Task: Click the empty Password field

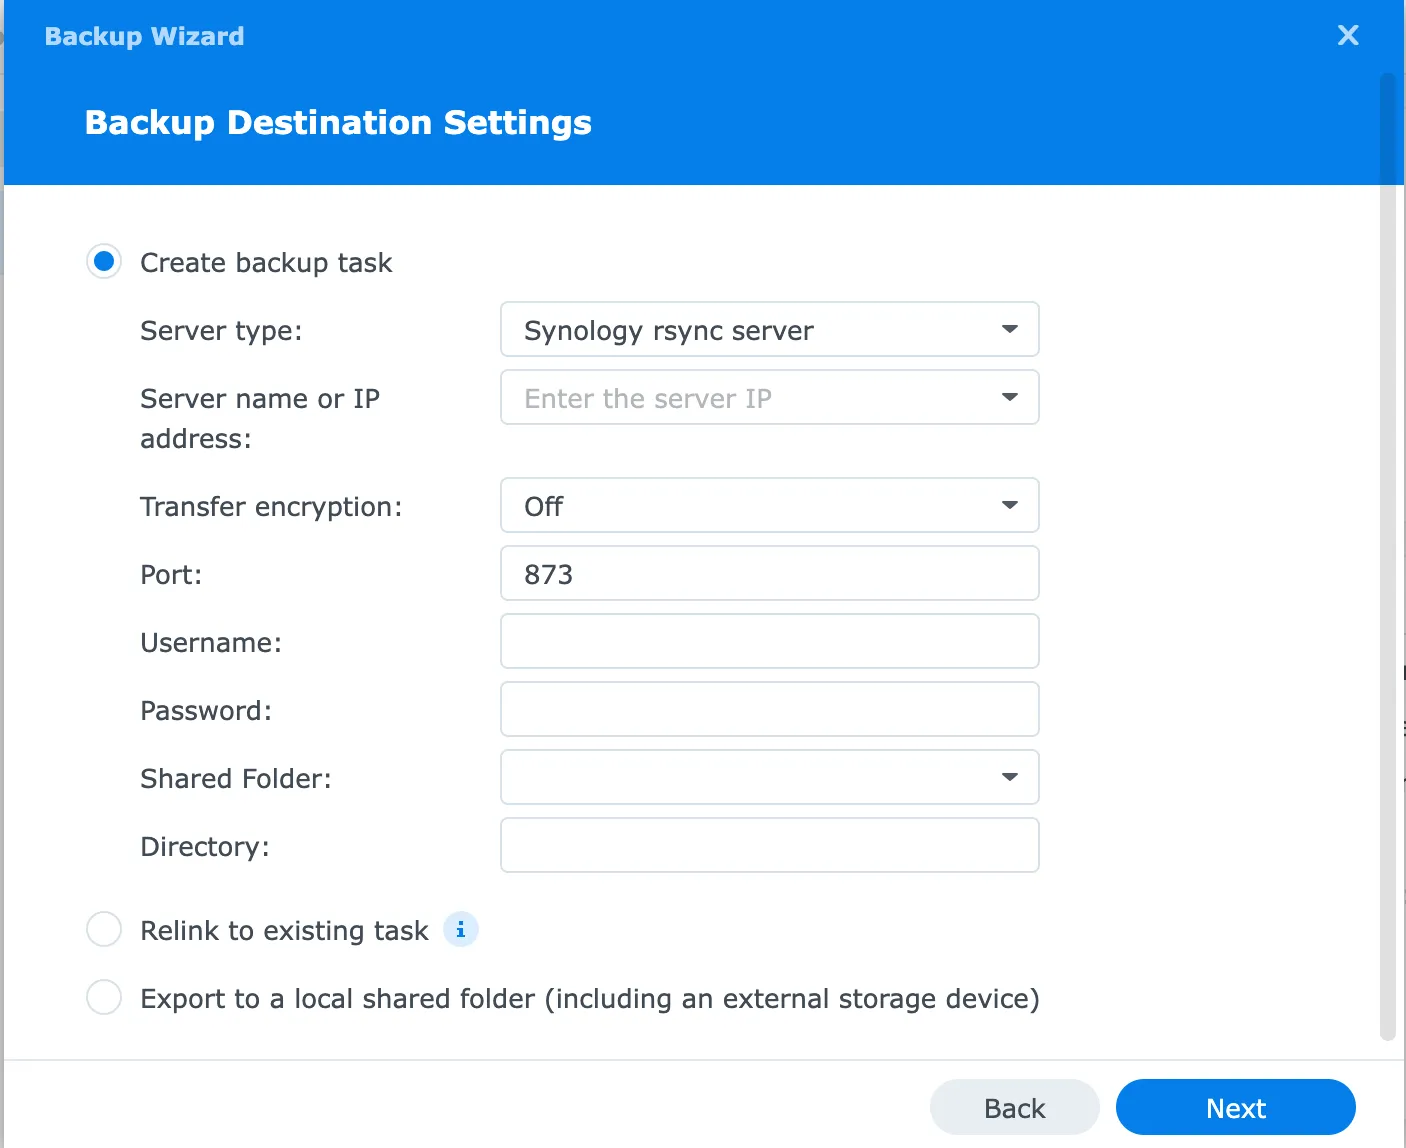Action: pos(769,709)
